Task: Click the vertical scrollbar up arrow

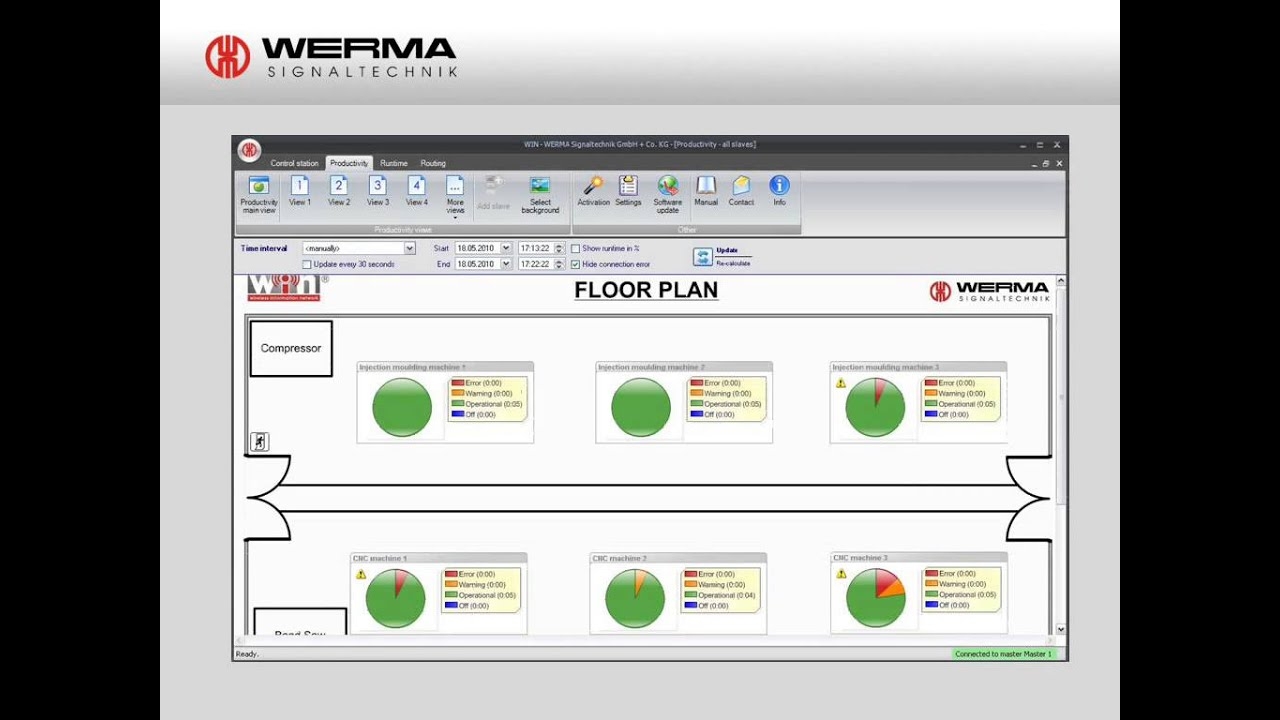Action: pyautogui.click(x=1060, y=281)
